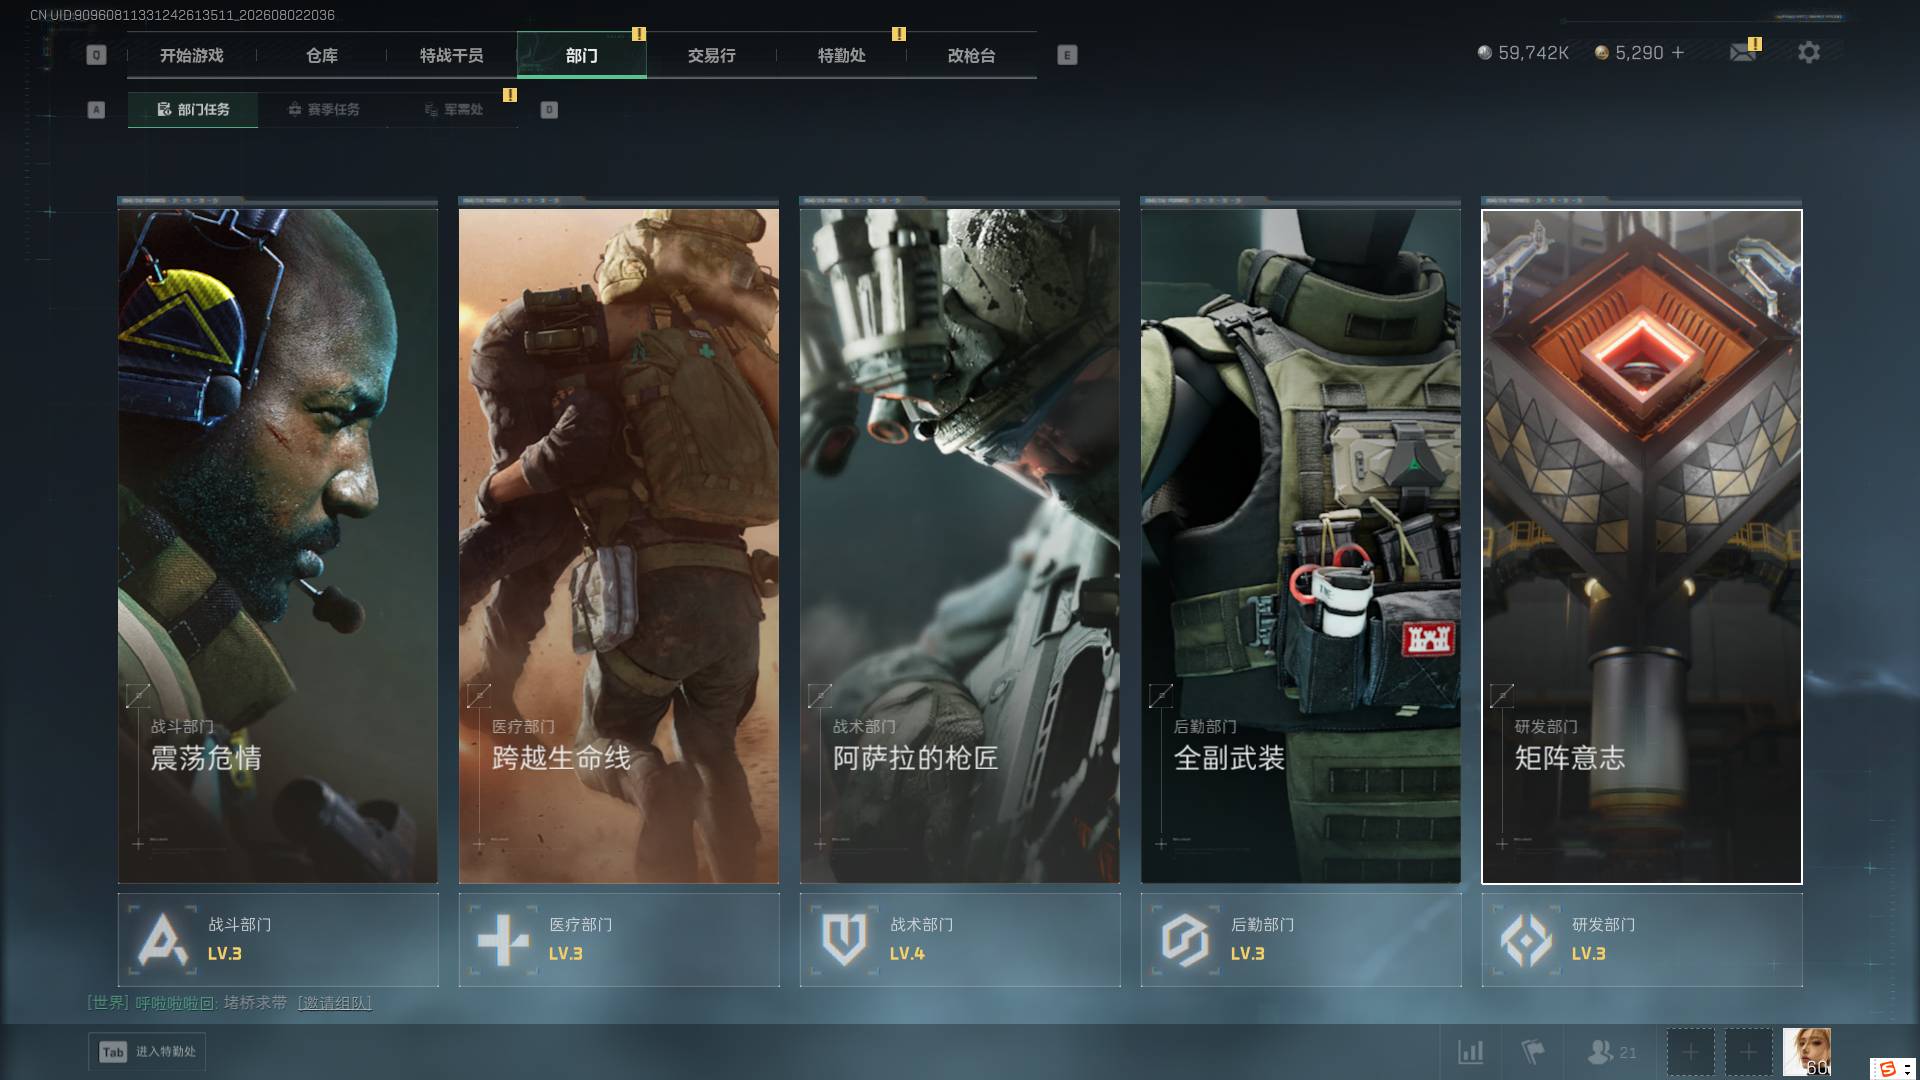Click the D key sub-tab icon
Image resolution: width=1920 pixels, height=1080 pixels.
(549, 110)
